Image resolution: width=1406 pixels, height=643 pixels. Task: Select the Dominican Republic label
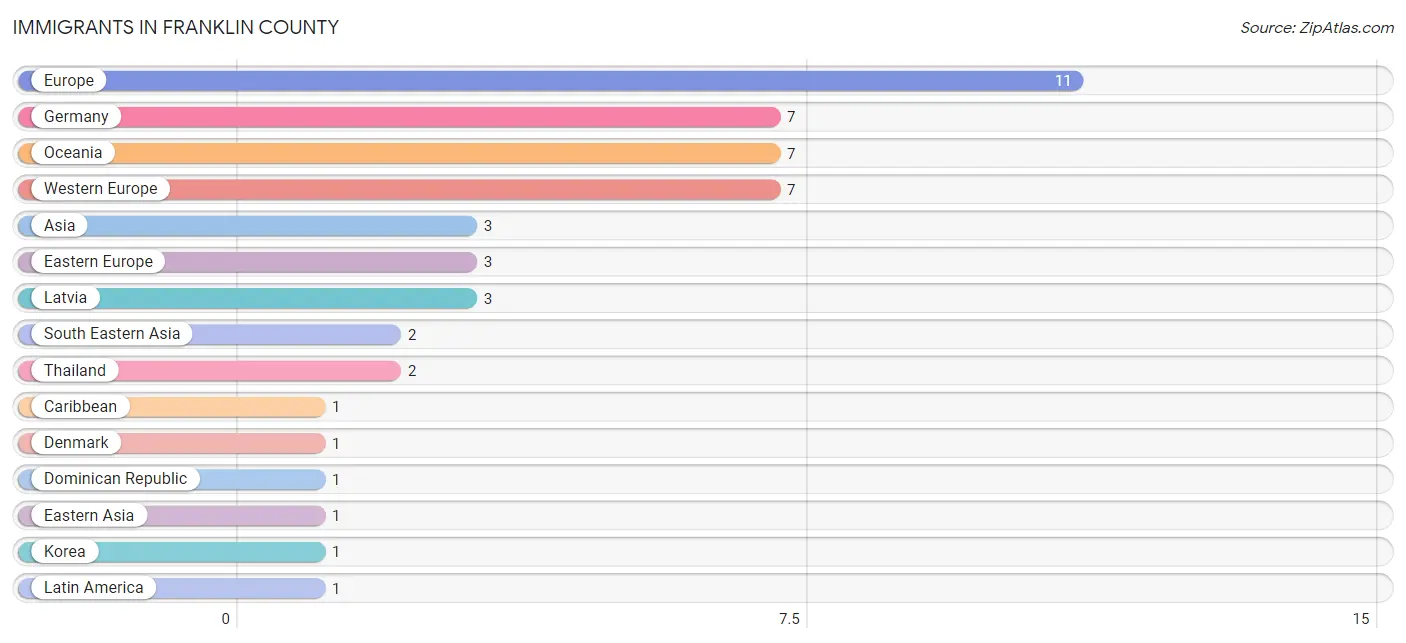tap(115, 479)
